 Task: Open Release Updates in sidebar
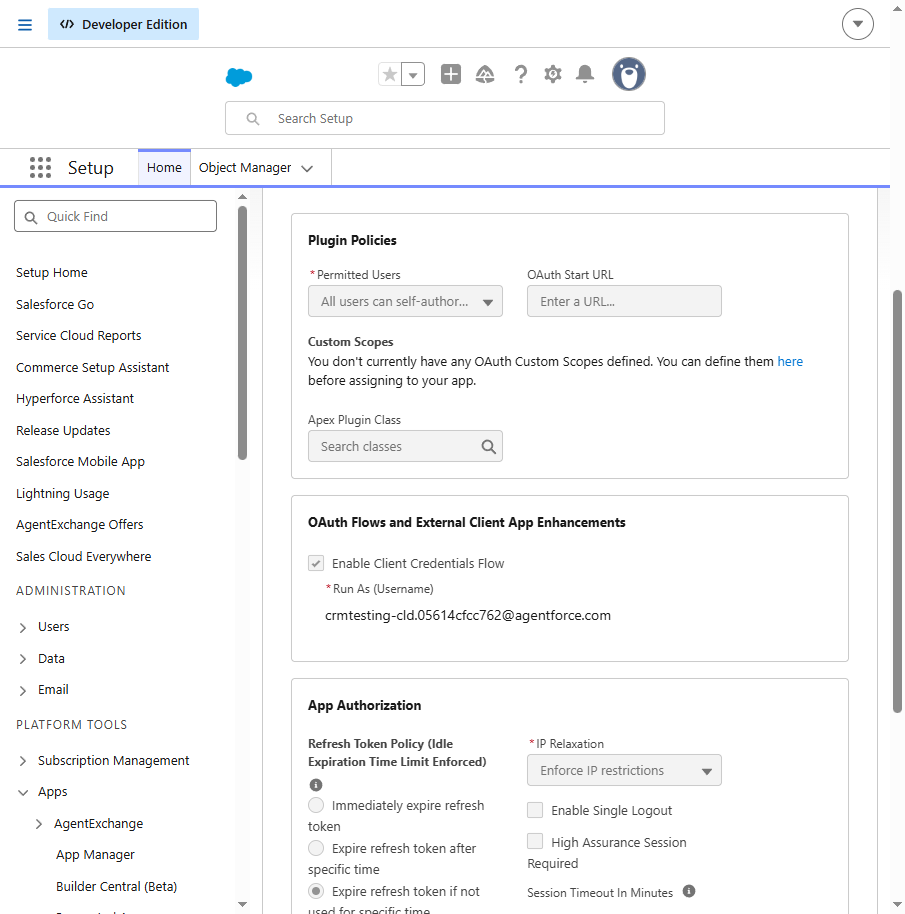tap(63, 430)
